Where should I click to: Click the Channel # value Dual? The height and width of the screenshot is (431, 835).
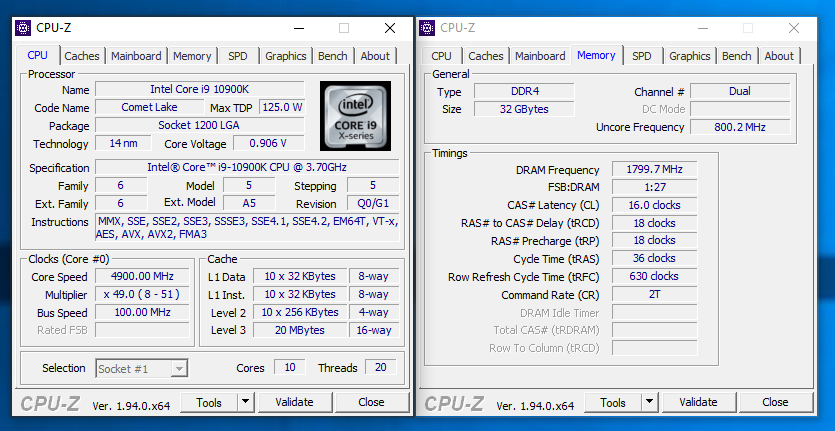(740, 91)
